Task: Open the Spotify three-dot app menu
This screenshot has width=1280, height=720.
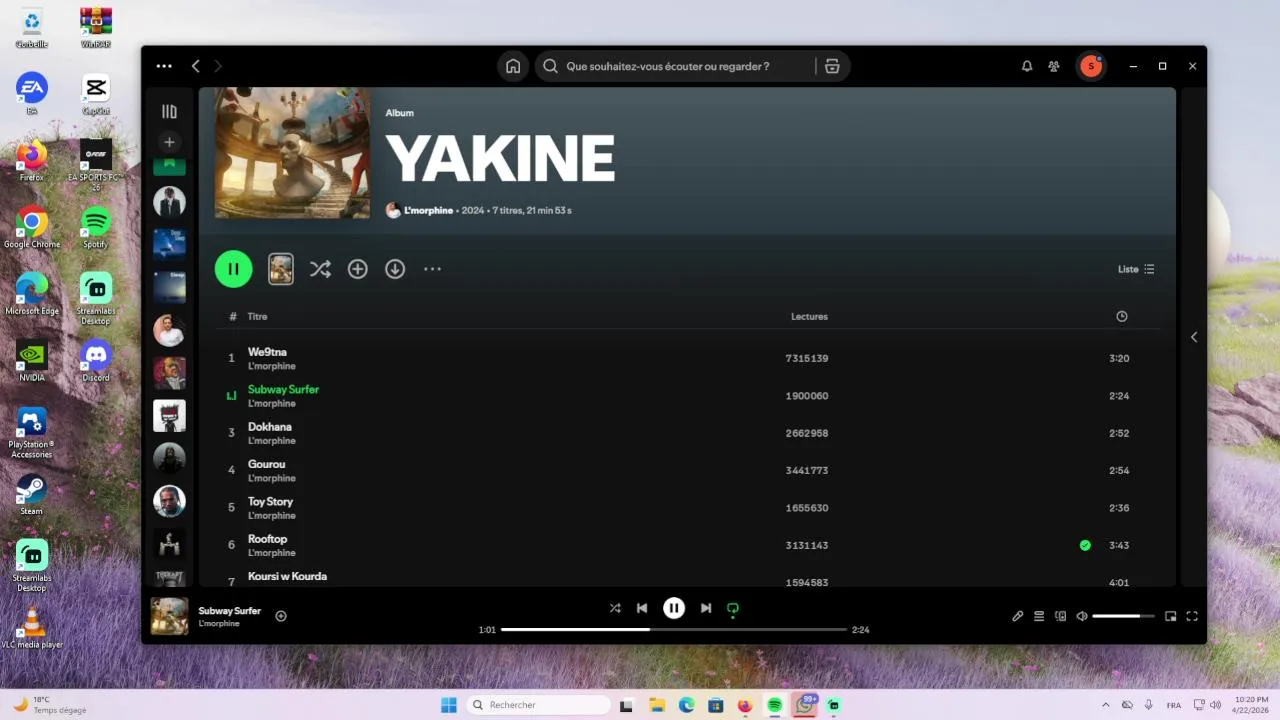Action: click(164, 66)
